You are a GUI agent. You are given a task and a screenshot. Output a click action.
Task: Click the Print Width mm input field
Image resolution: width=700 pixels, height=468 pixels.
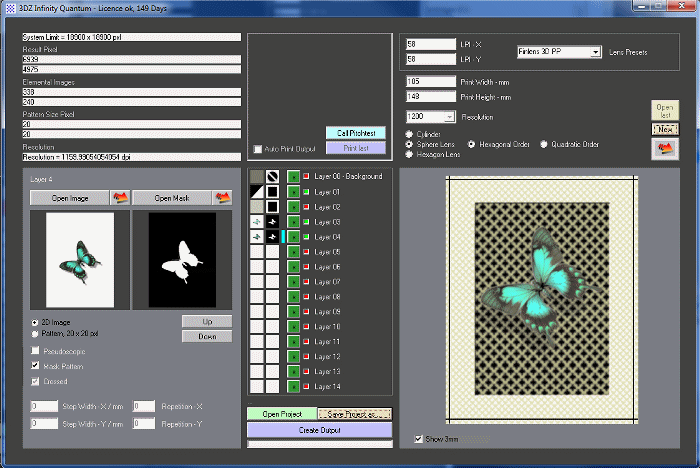(x=430, y=81)
